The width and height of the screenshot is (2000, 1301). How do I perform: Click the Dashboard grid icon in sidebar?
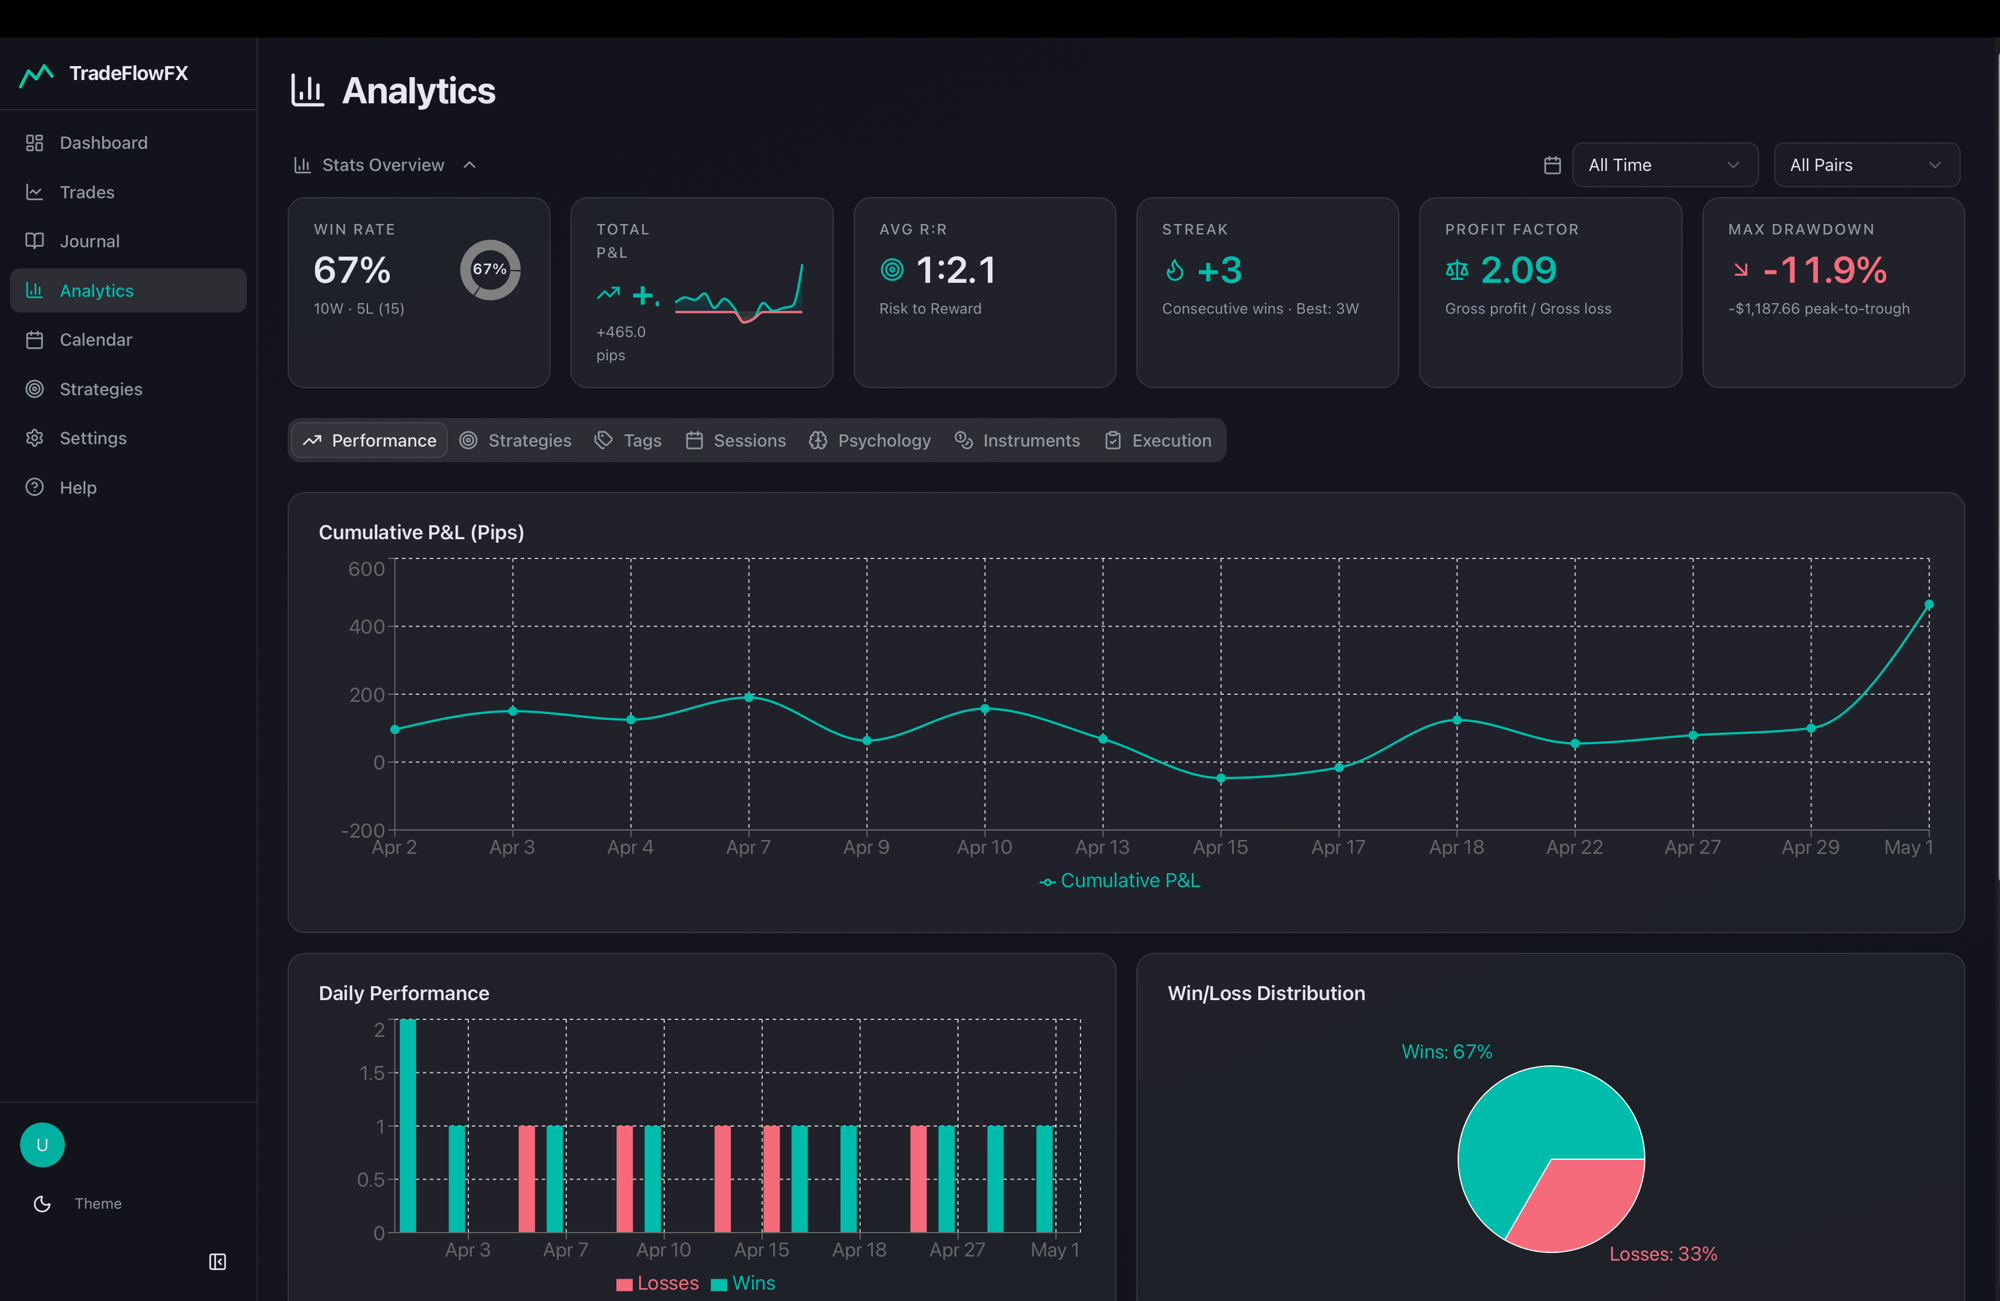[35, 143]
